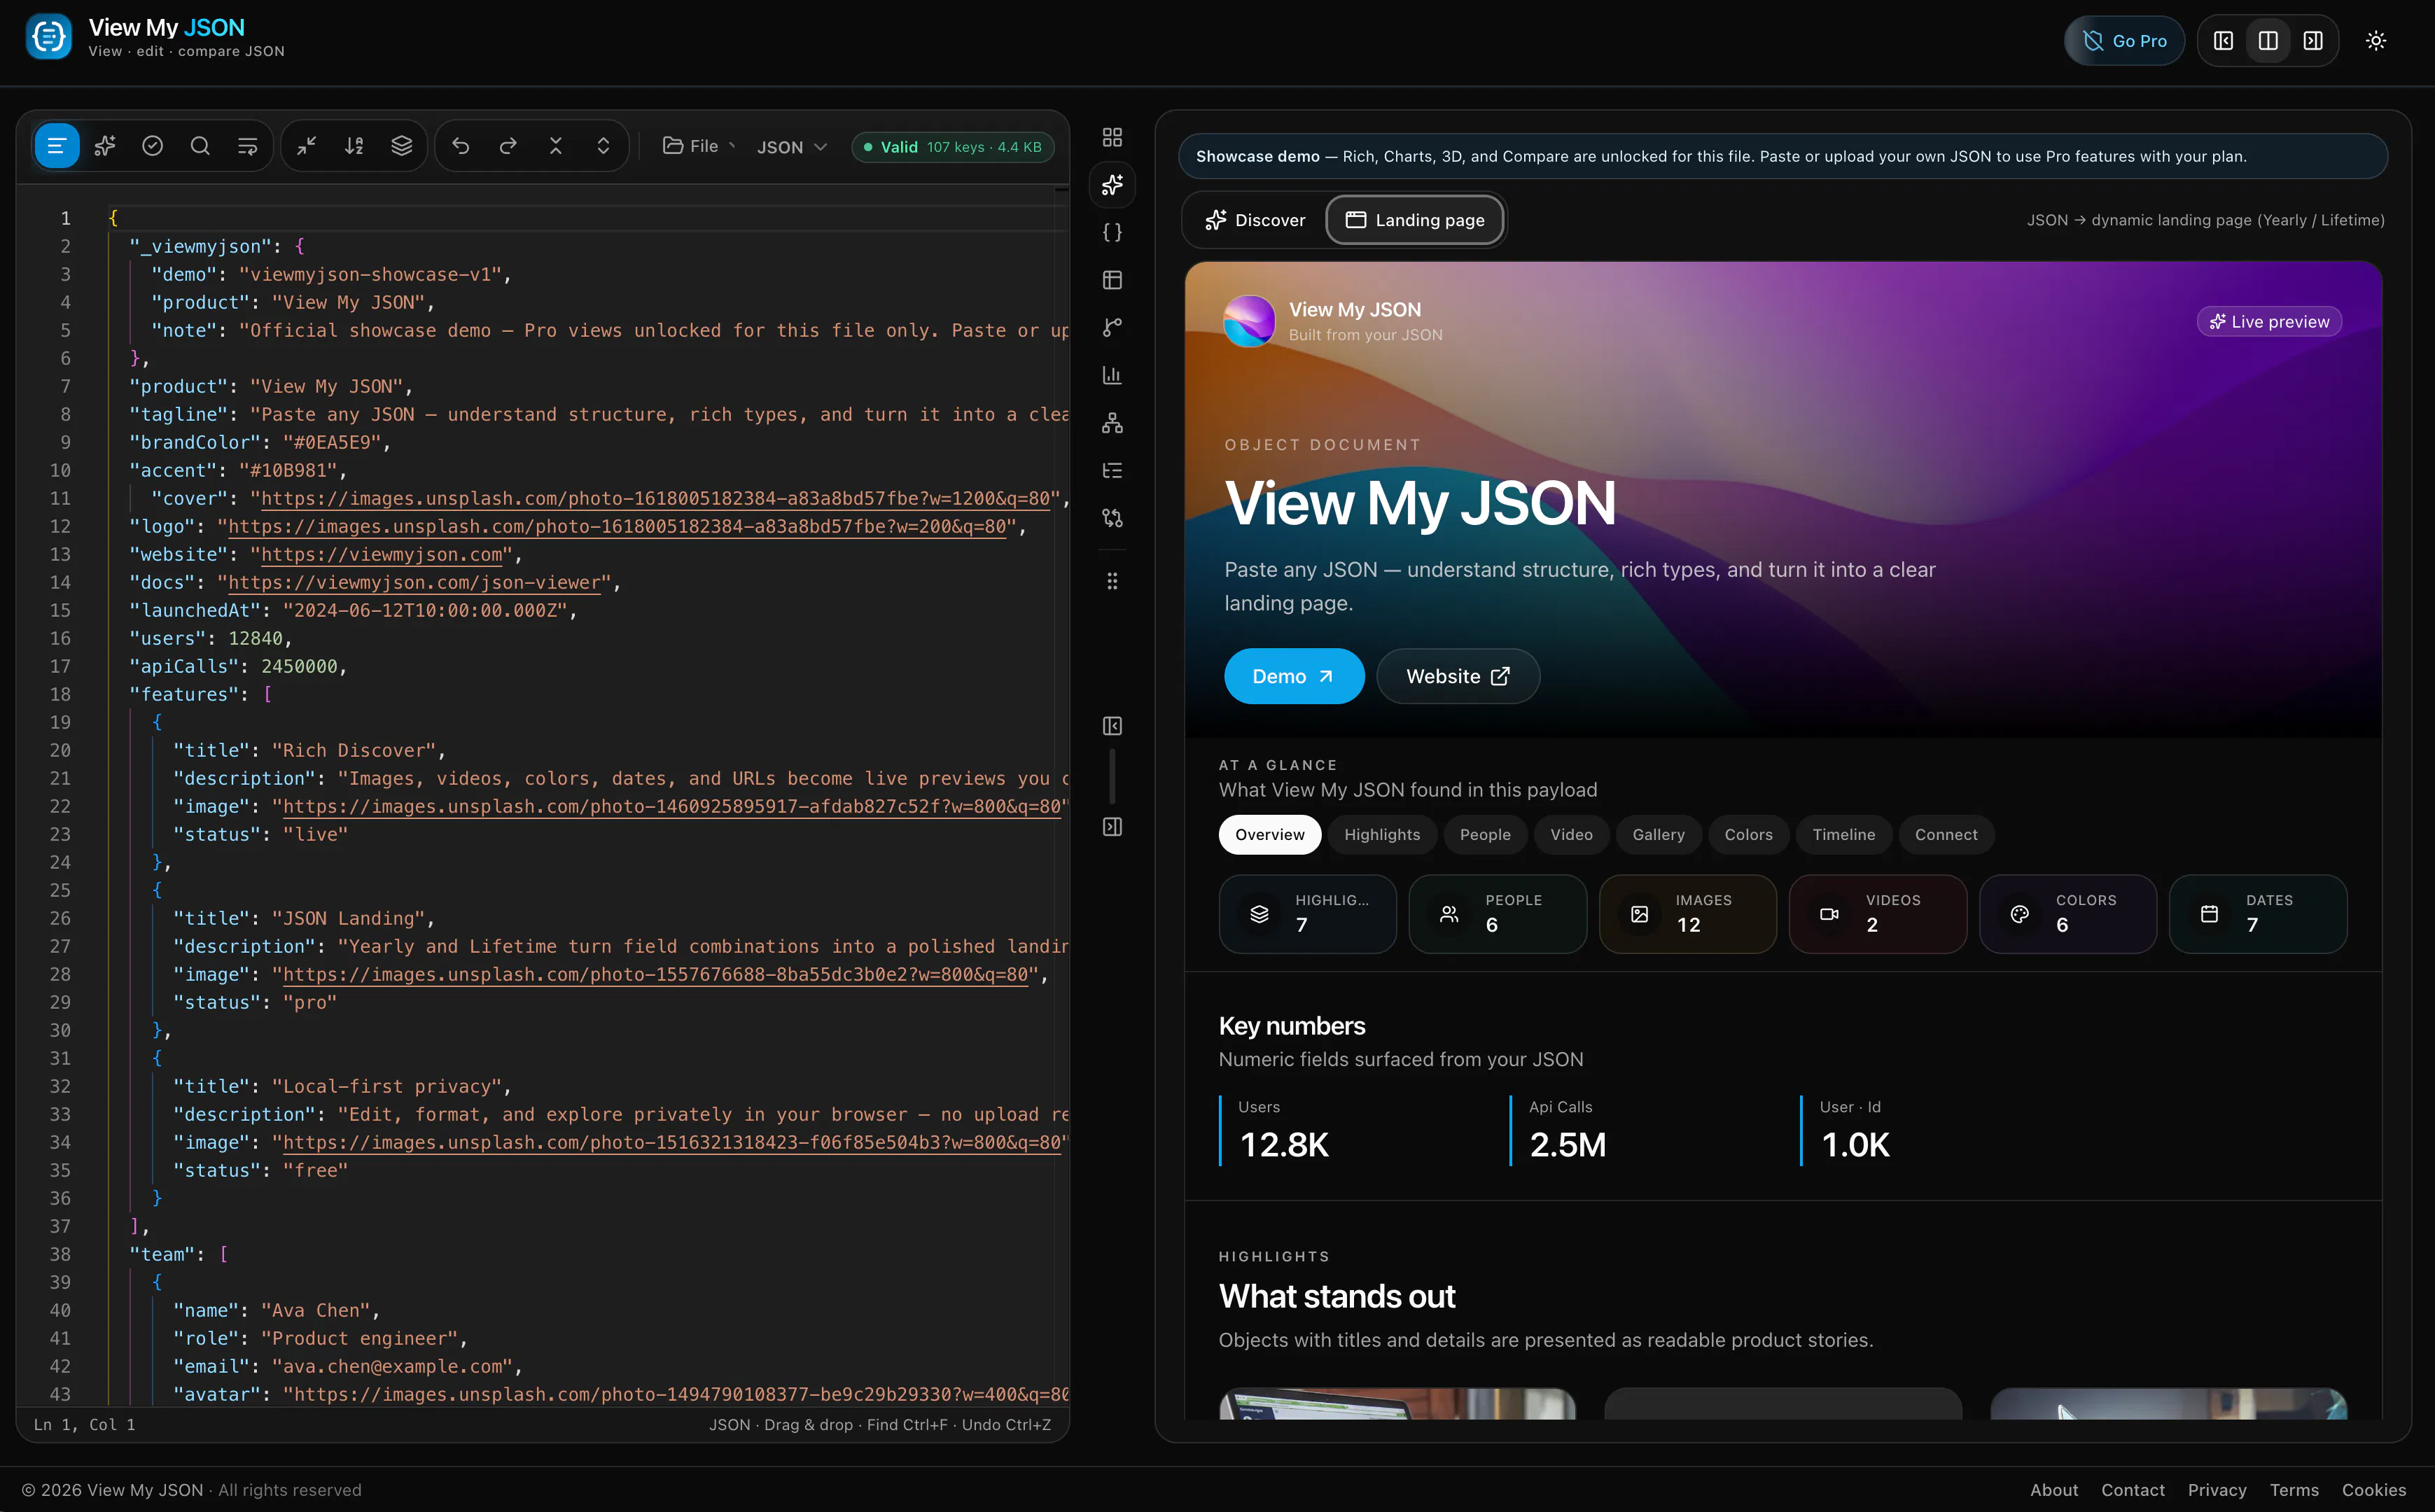The width and height of the screenshot is (2435, 1512).
Task: Click the Videos 2 stat card
Action: pos(1878,914)
